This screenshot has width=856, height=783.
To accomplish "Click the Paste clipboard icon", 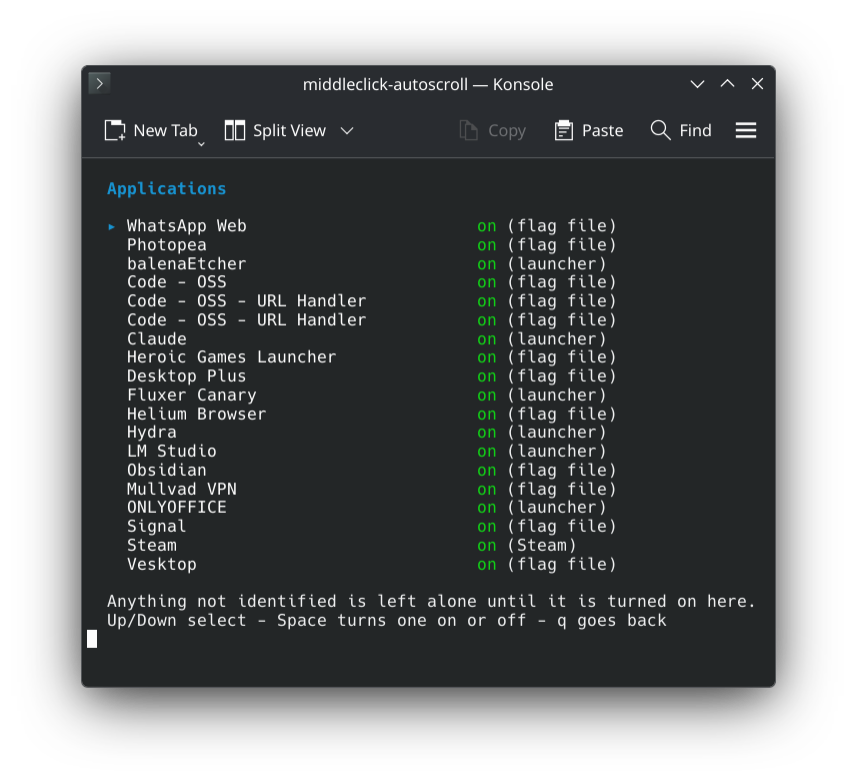I will click(563, 130).
